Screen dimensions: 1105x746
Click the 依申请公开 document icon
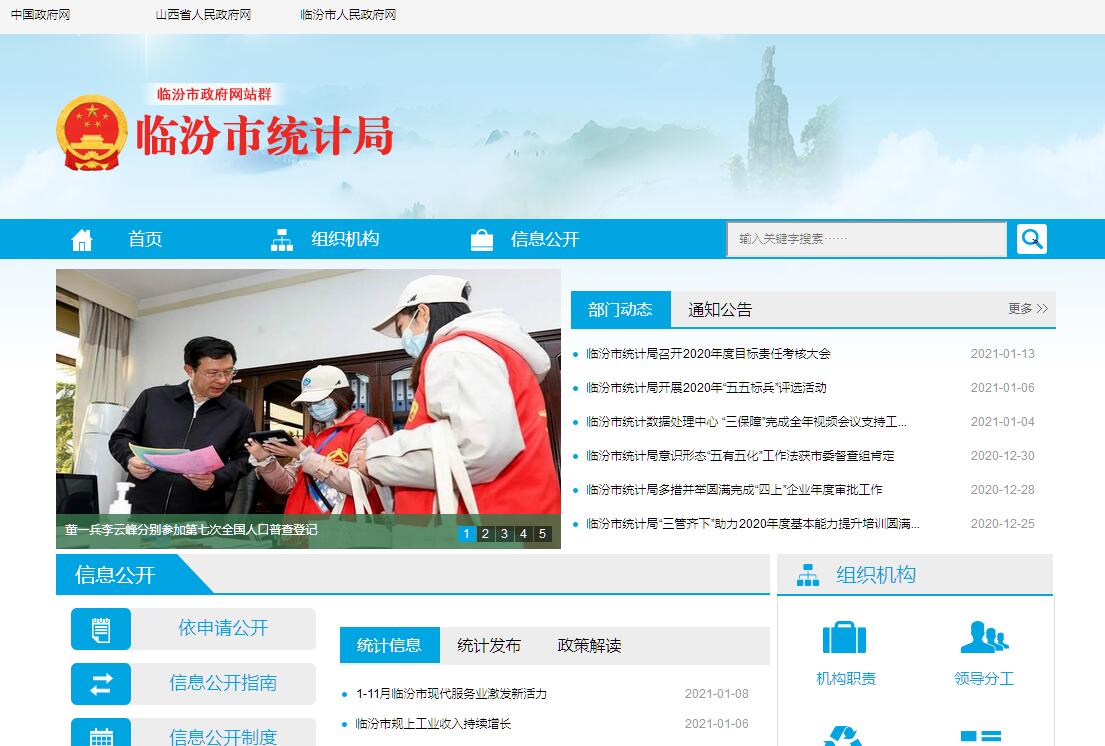(101, 629)
